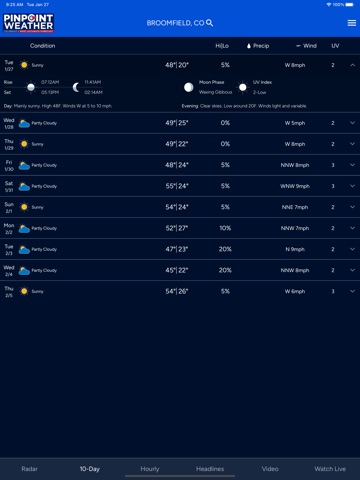Click the Hi|Lo column header
Image resolution: width=360 pixels, height=480 pixels.
click(x=222, y=46)
